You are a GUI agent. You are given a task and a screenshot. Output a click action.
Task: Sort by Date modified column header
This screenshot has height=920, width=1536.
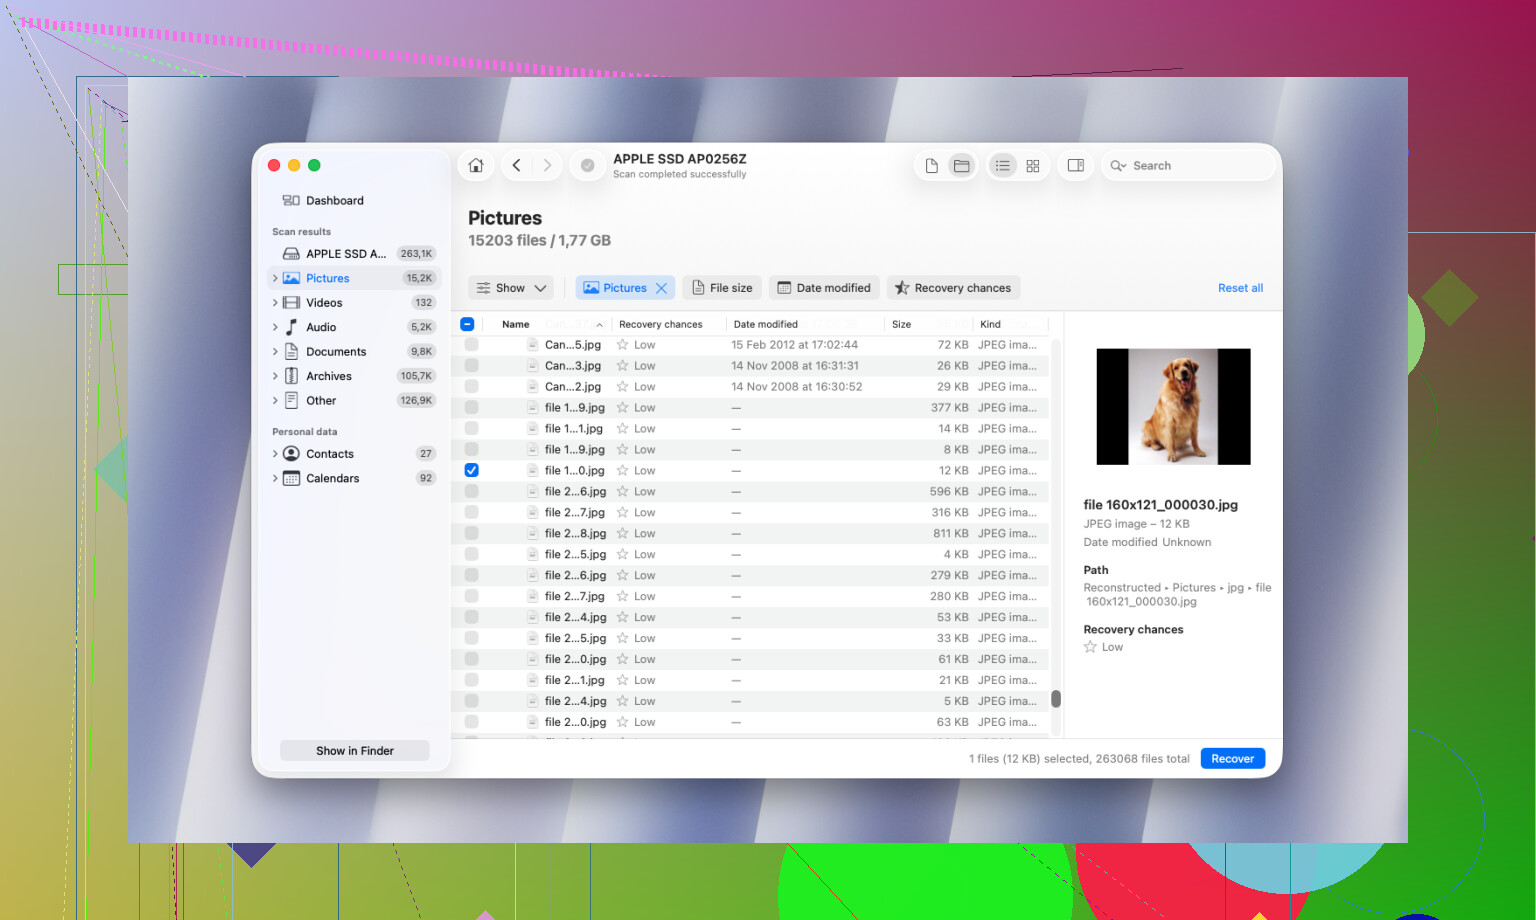tap(765, 324)
